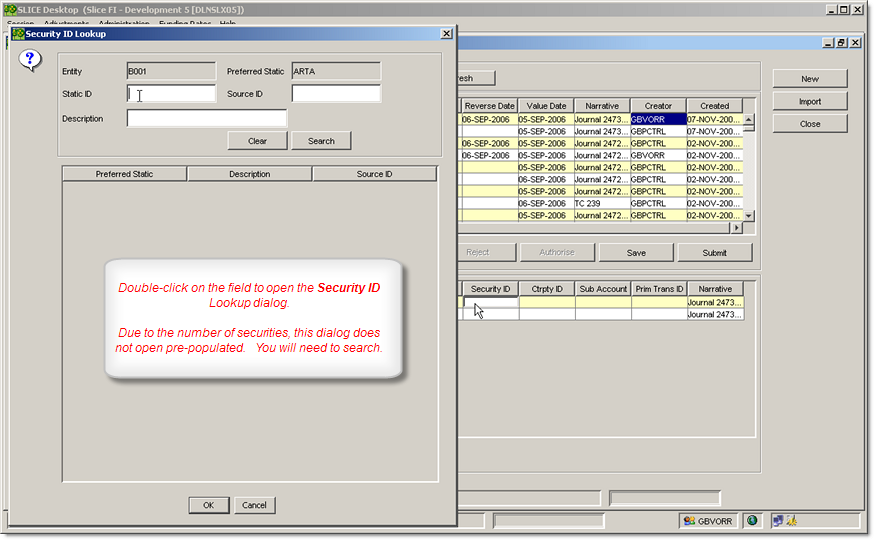Select the Description text box

[206, 119]
